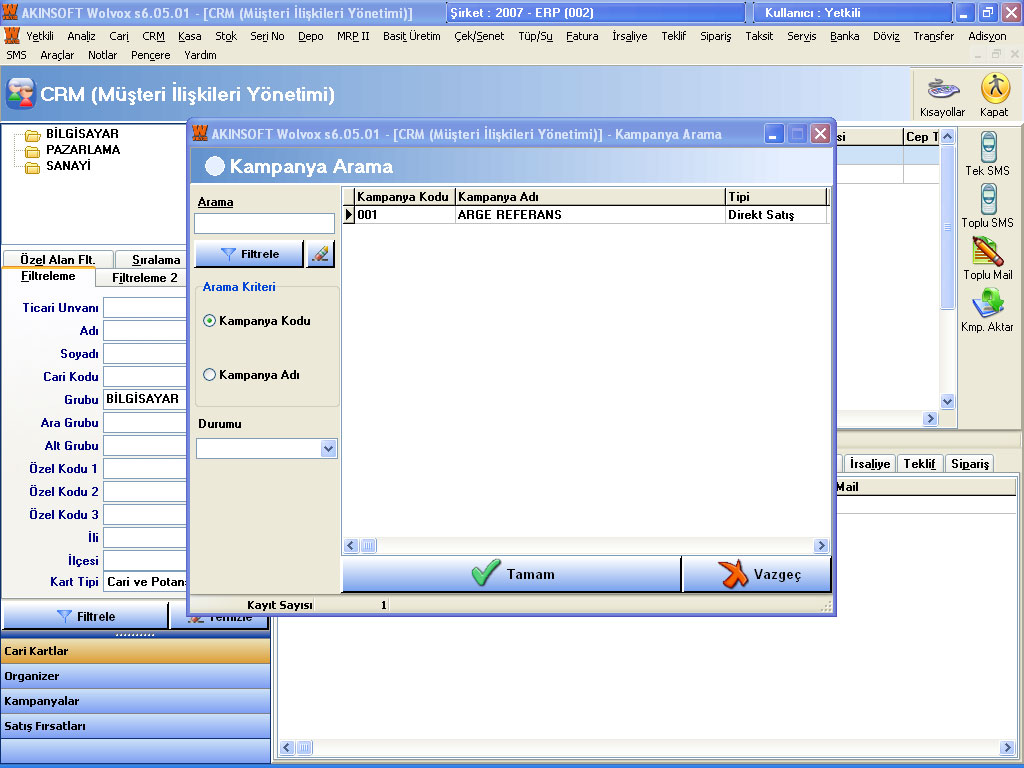The image size is (1024, 768).
Task: Open the Kampanyalar section
Action: pyautogui.click(x=136, y=701)
